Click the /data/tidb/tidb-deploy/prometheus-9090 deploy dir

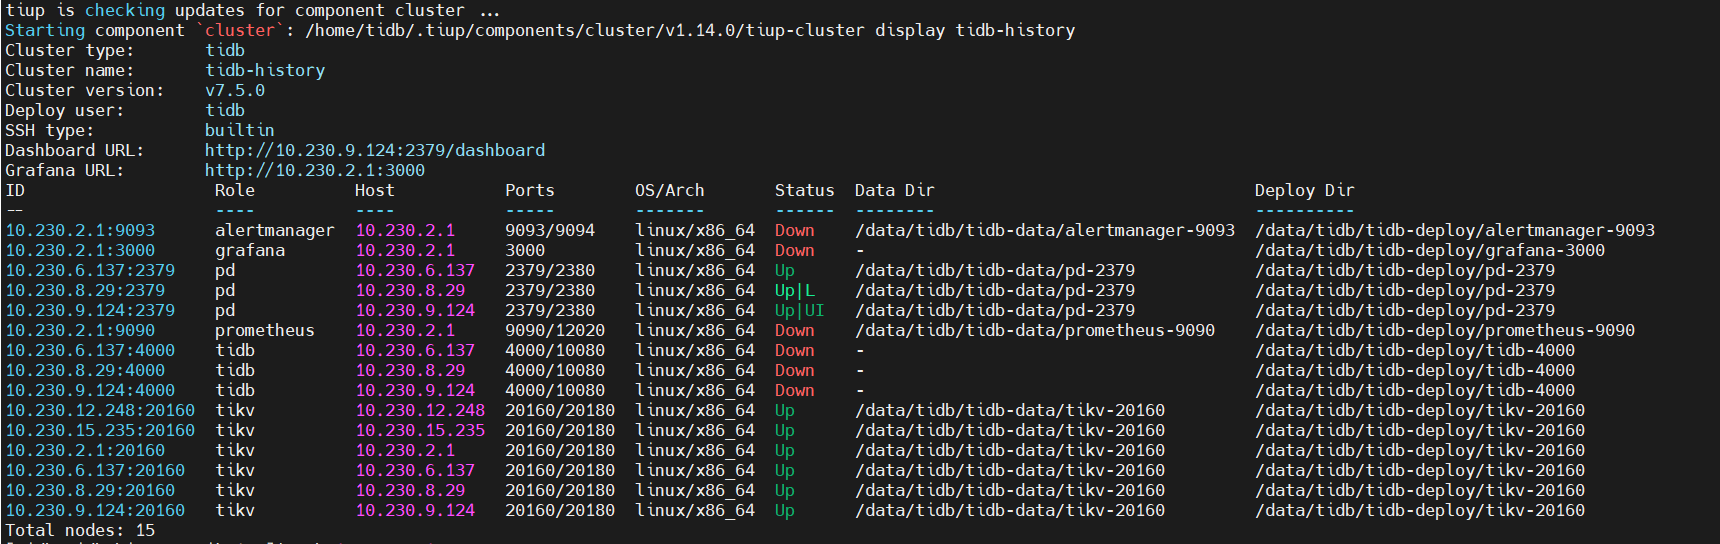(x=1445, y=330)
